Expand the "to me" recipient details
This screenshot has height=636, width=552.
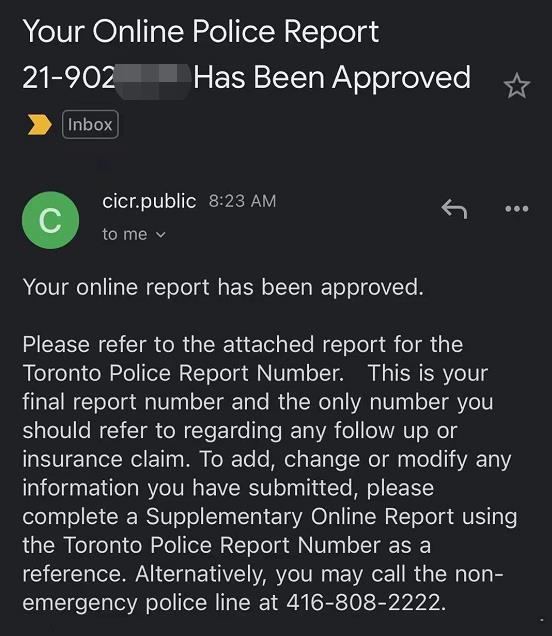tap(134, 234)
